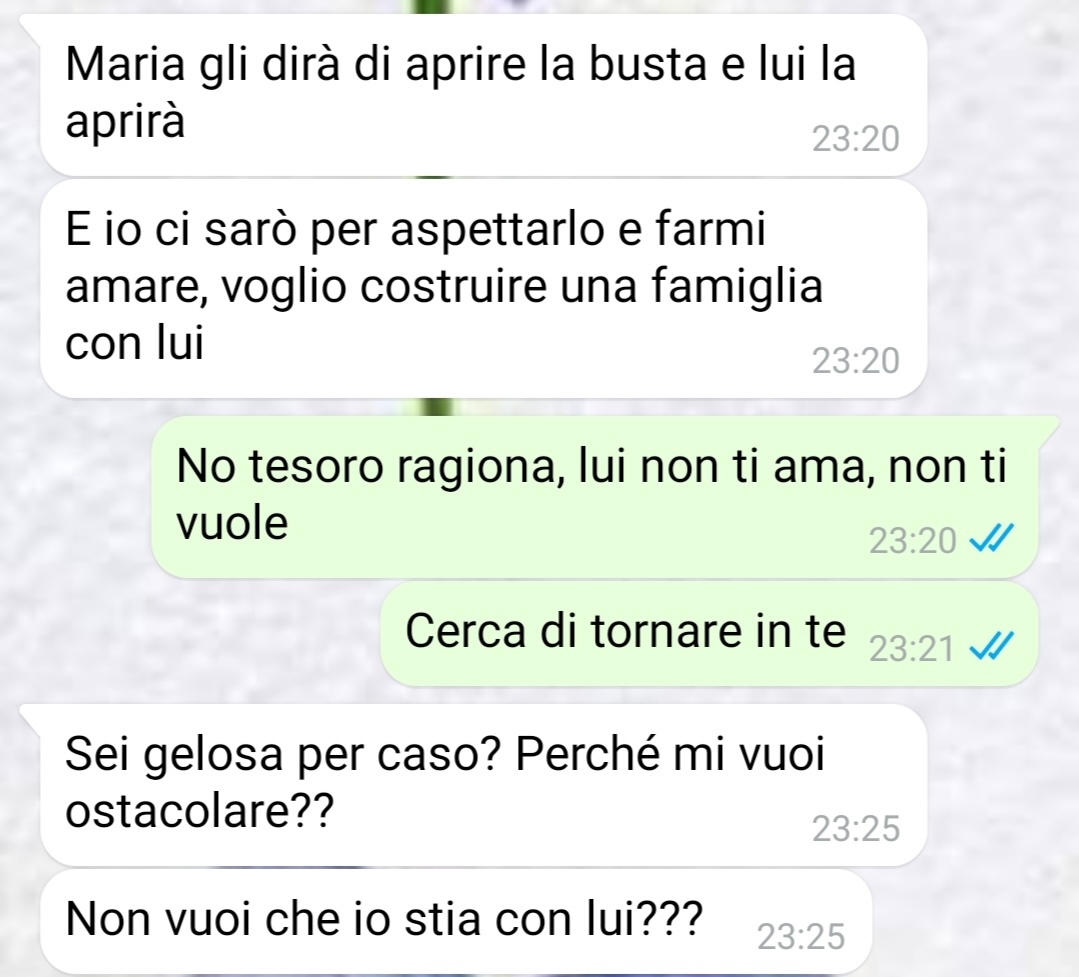Image resolution: width=1079 pixels, height=977 pixels.
Task: Tap 'con lui' ending the famiglia message
Action: click(x=134, y=343)
